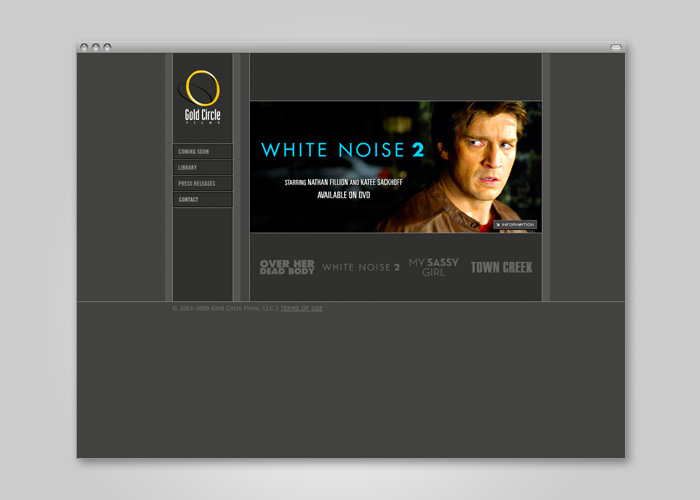Click the Available on DVD text

click(344, 194)
